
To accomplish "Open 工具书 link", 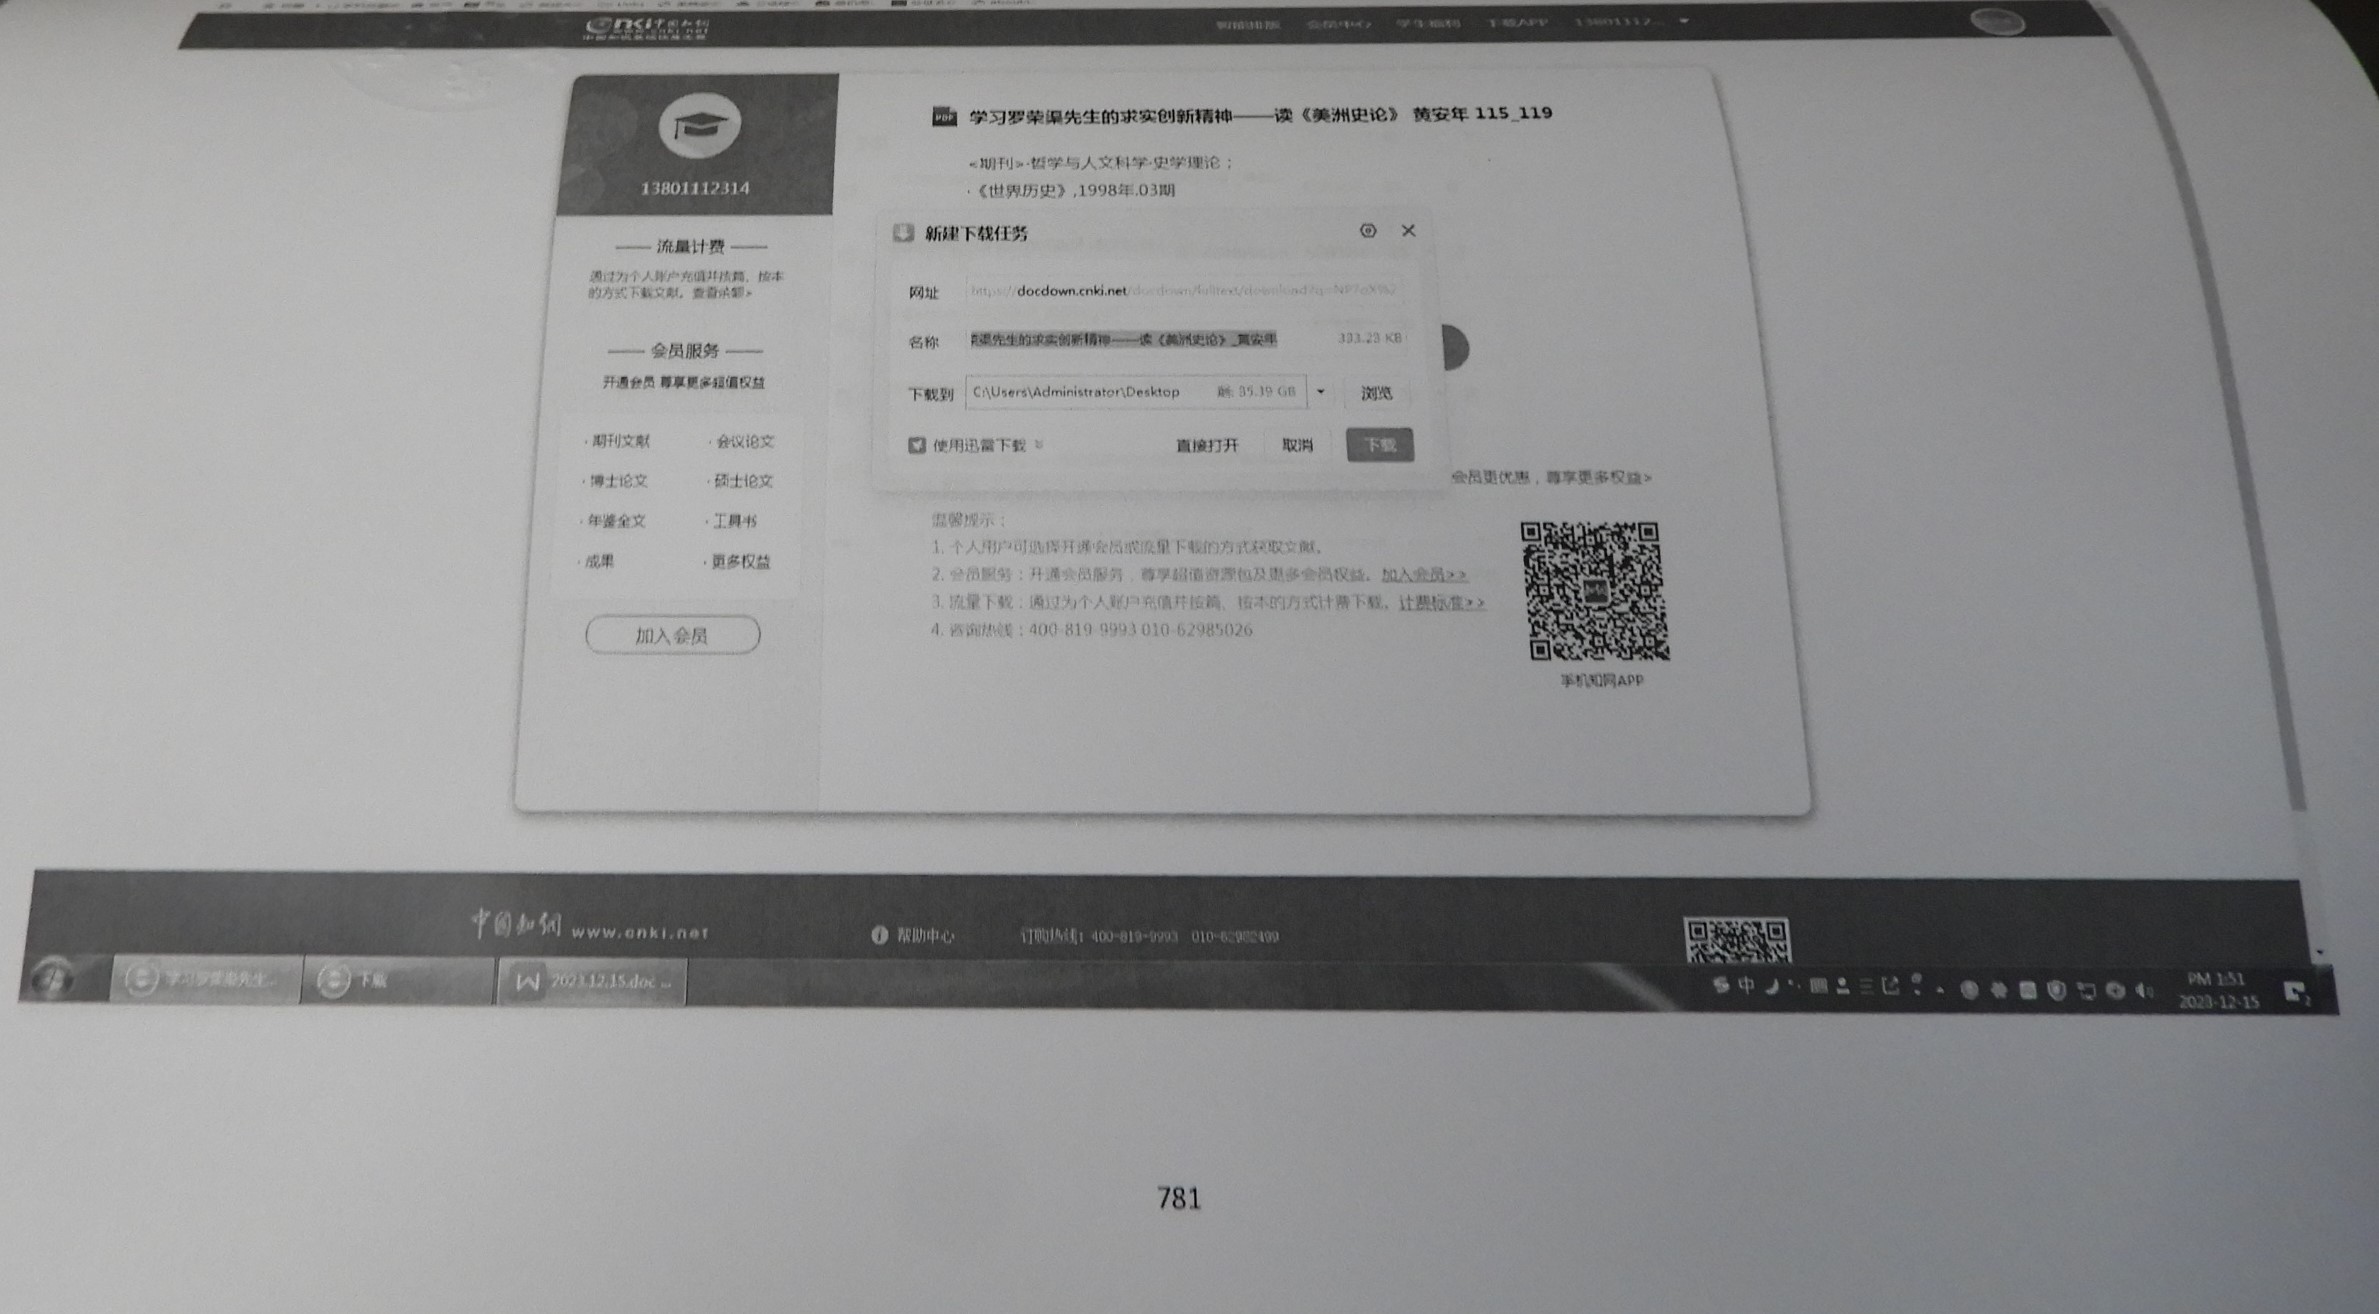I will 734,521.
